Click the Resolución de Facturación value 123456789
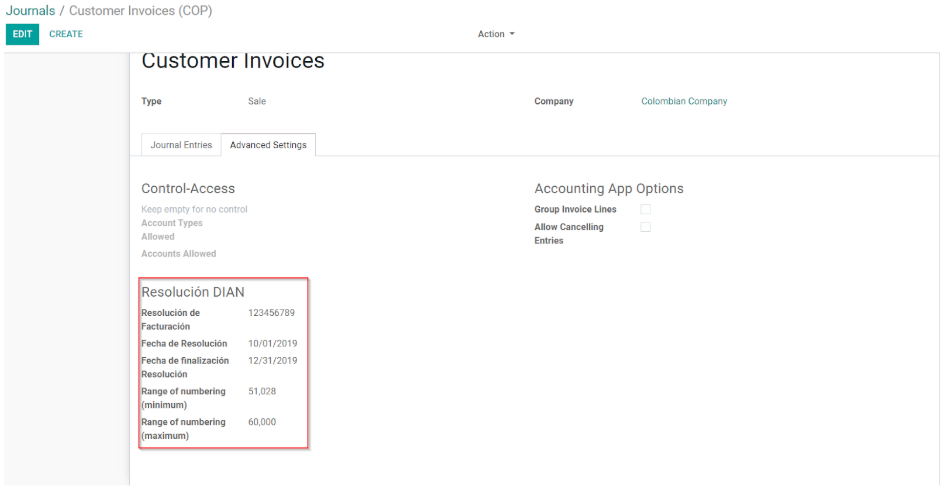The width and height of the screenshot is (943, 489). point(271,313)
